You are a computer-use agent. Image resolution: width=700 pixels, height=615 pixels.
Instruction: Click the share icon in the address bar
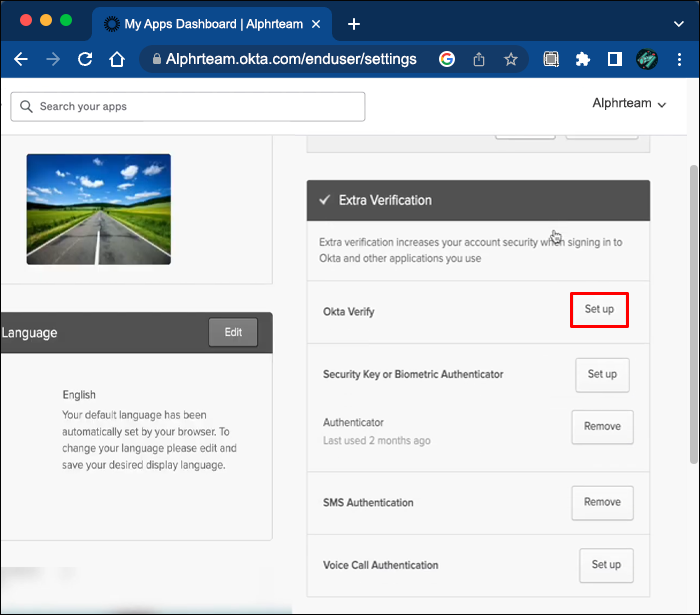click(x=479, y=60)
